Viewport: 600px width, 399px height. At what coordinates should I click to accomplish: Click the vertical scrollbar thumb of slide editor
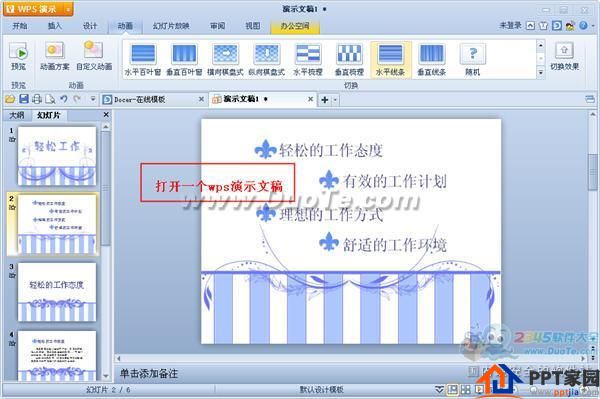coord(593,171)
